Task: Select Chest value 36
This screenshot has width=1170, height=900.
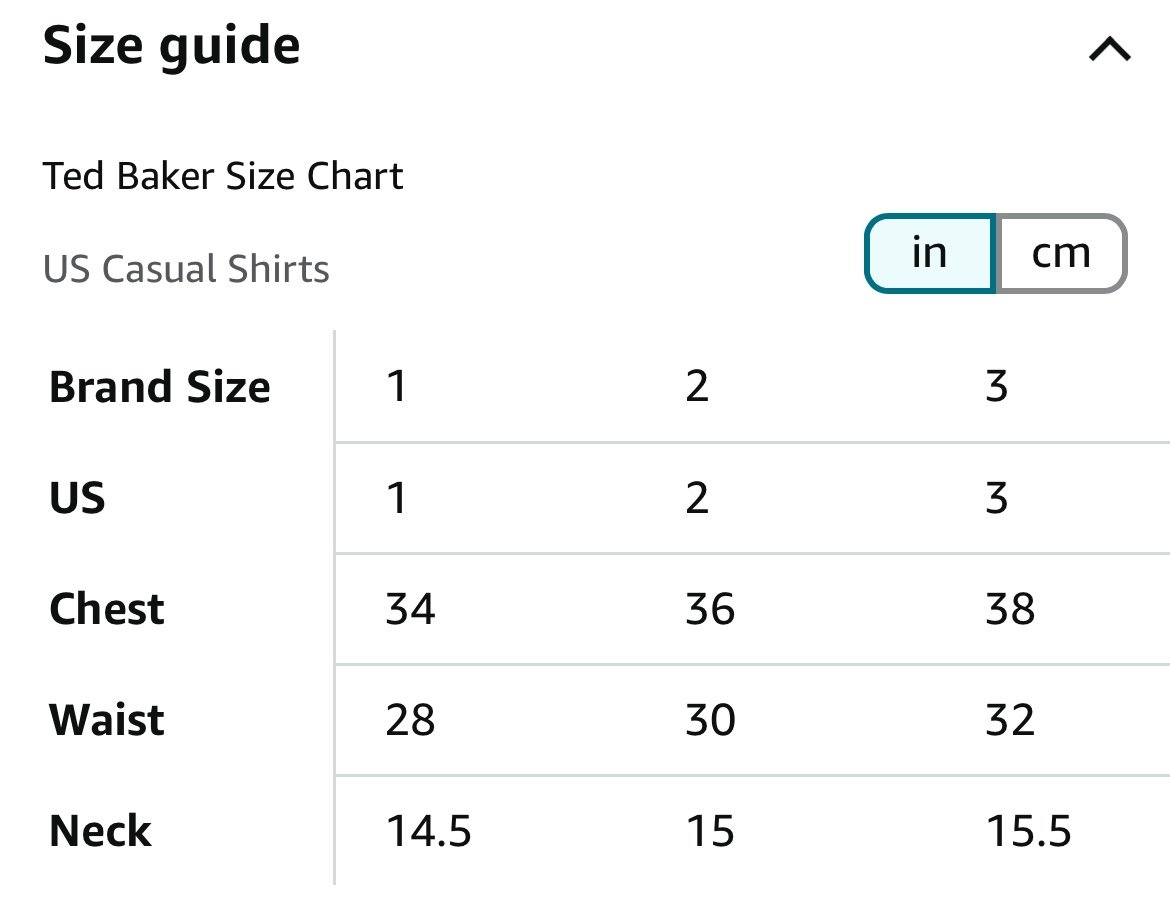Action: point(710,609)
